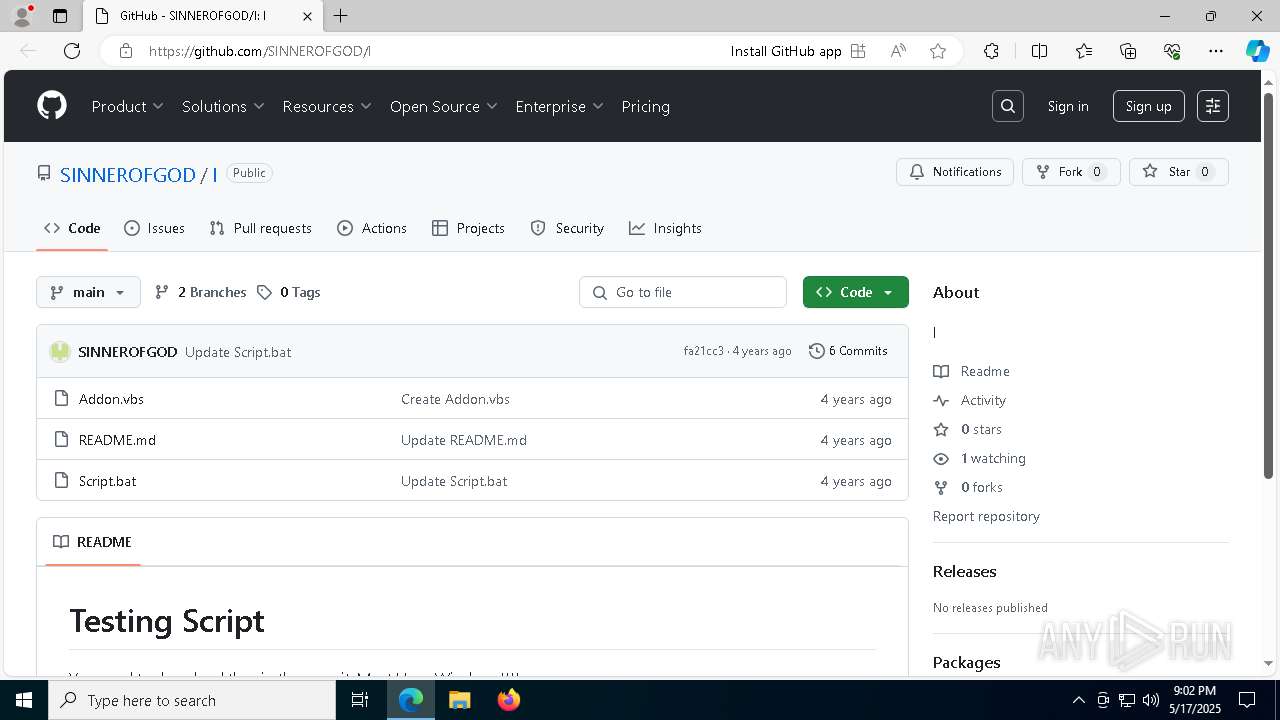1280x720 pixels.
Task: Click the browser address bar URL
Action: point(260,51)
